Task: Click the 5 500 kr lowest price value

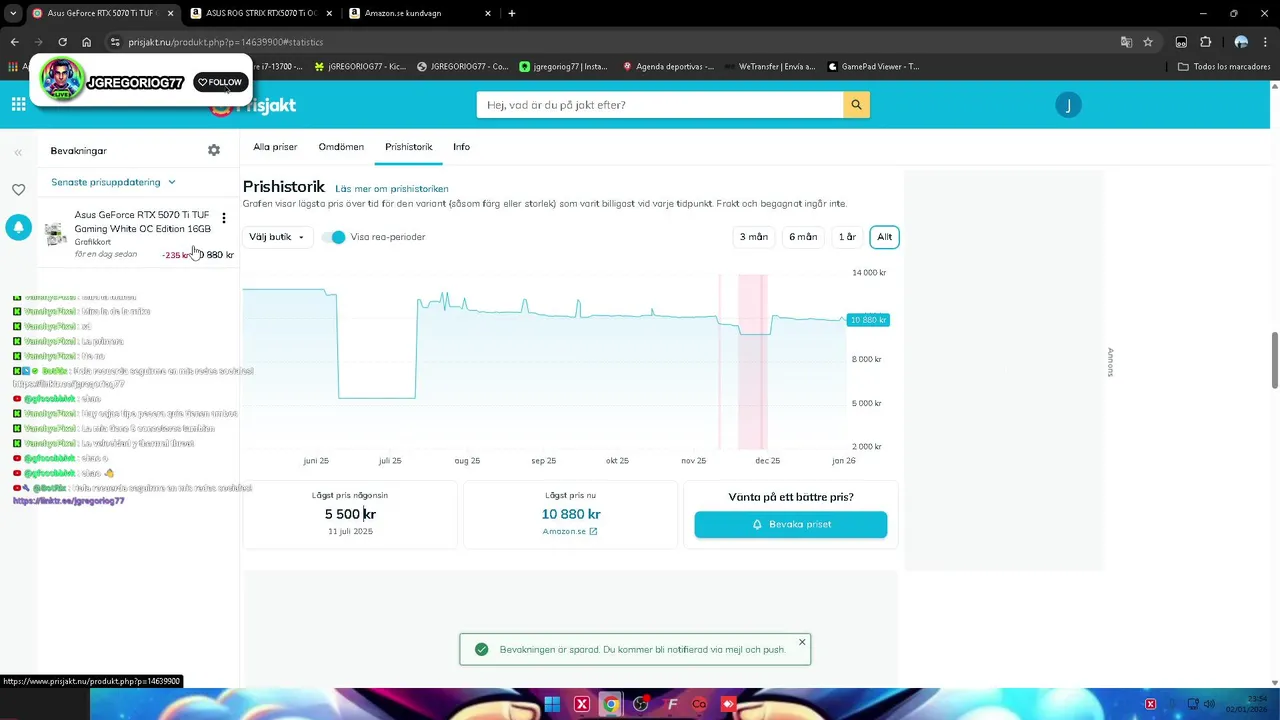Action: 350,514
